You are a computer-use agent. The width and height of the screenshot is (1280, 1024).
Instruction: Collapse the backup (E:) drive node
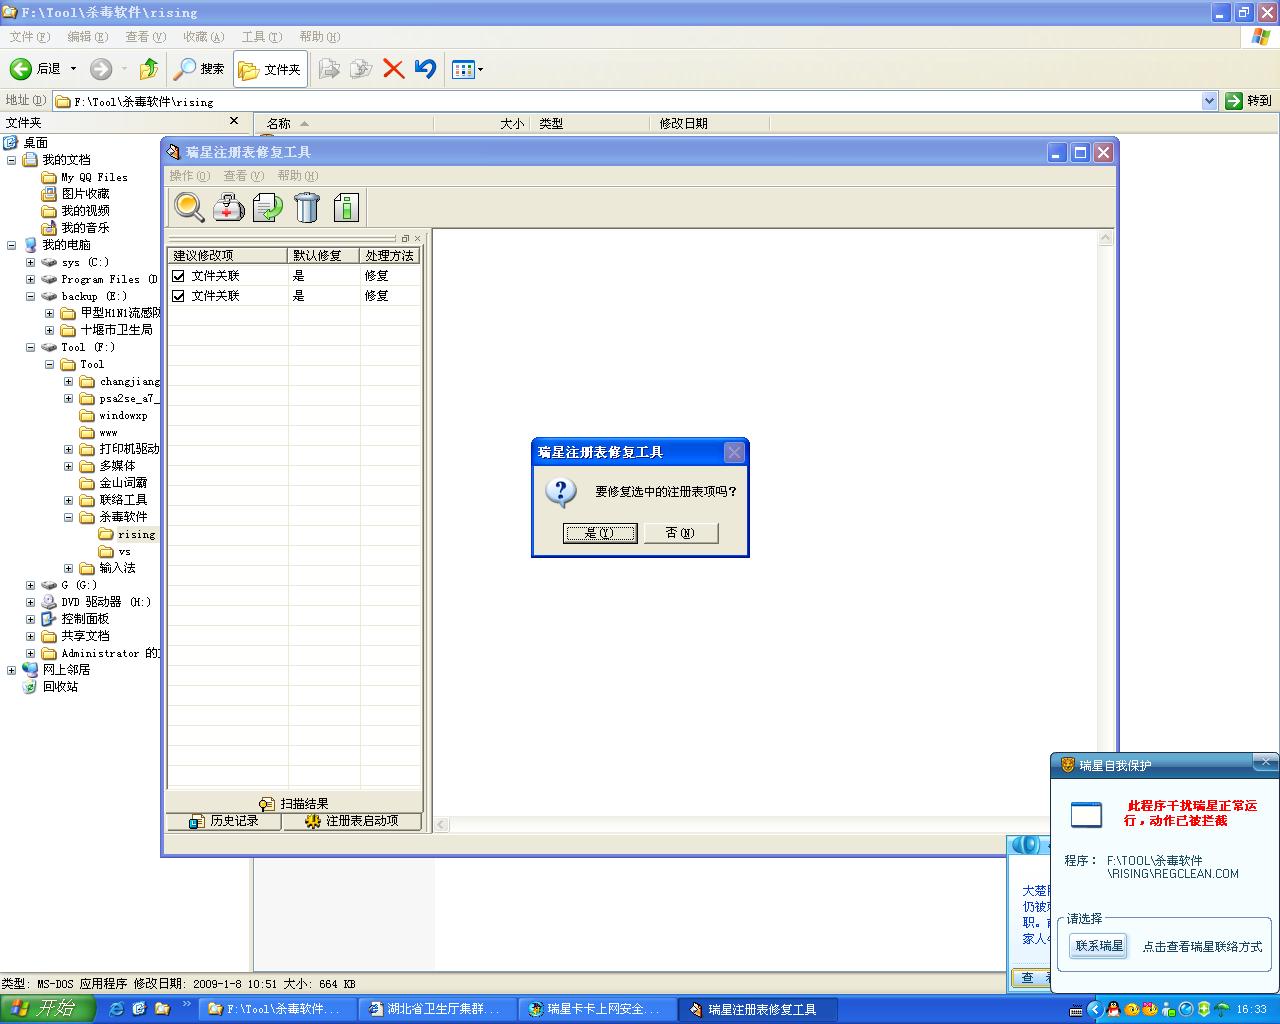tap(30, 296)
